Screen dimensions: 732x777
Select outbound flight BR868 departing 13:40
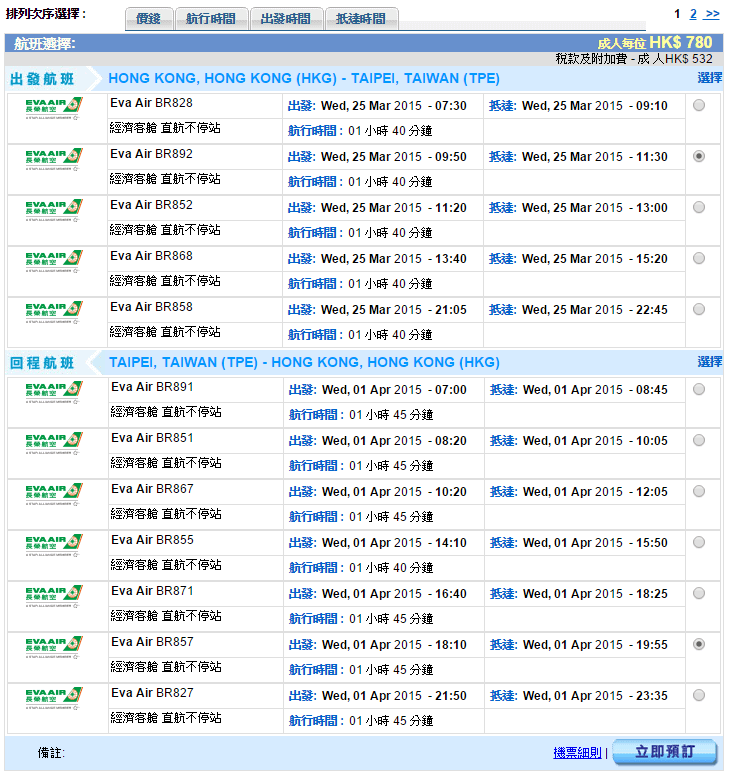(698, 258)
